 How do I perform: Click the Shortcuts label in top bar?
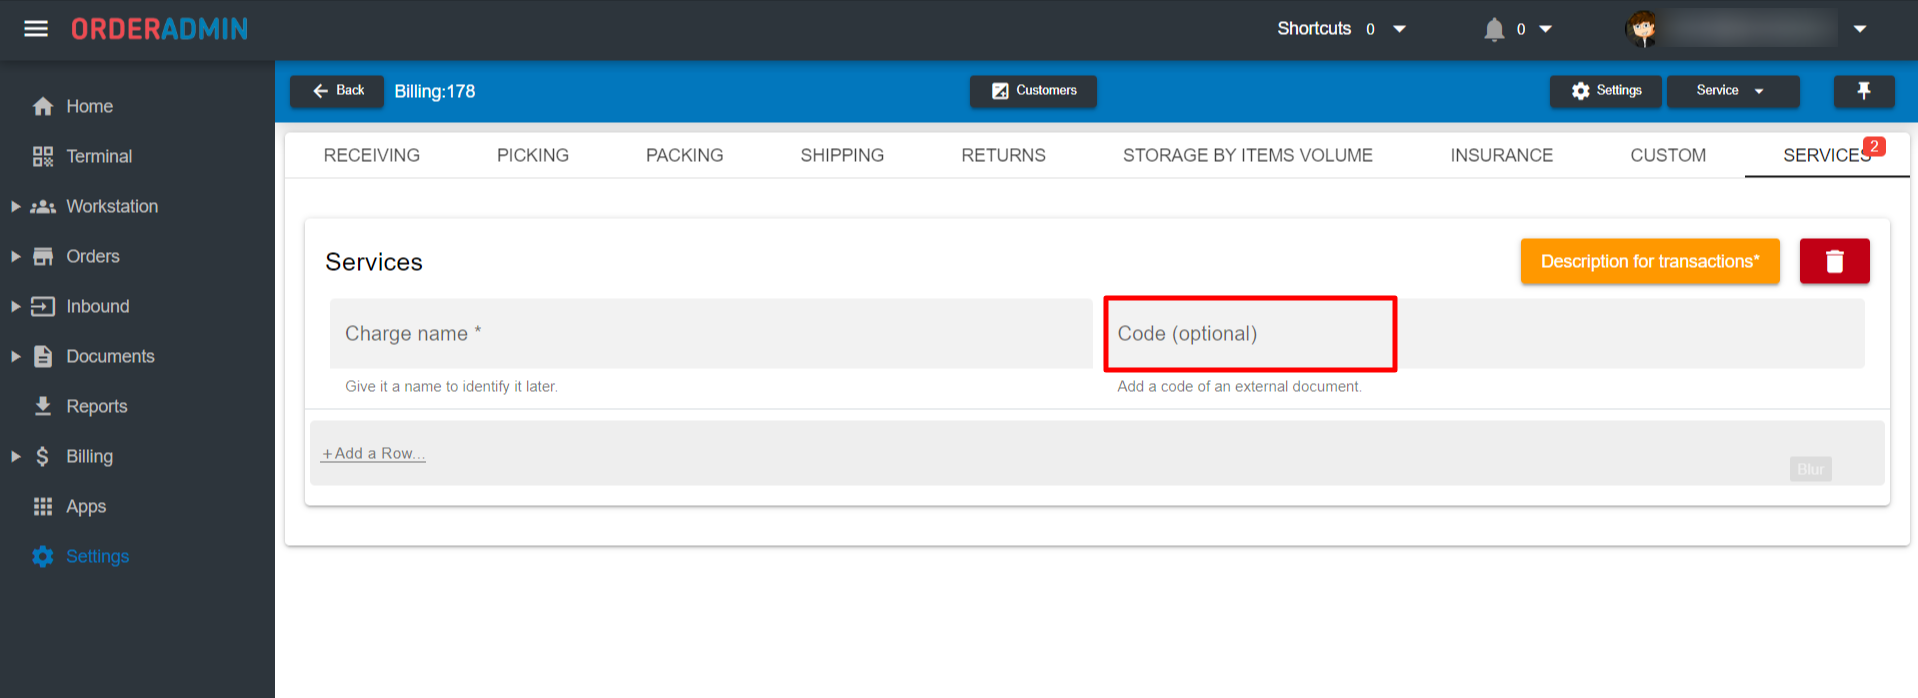pos(1314,29)
